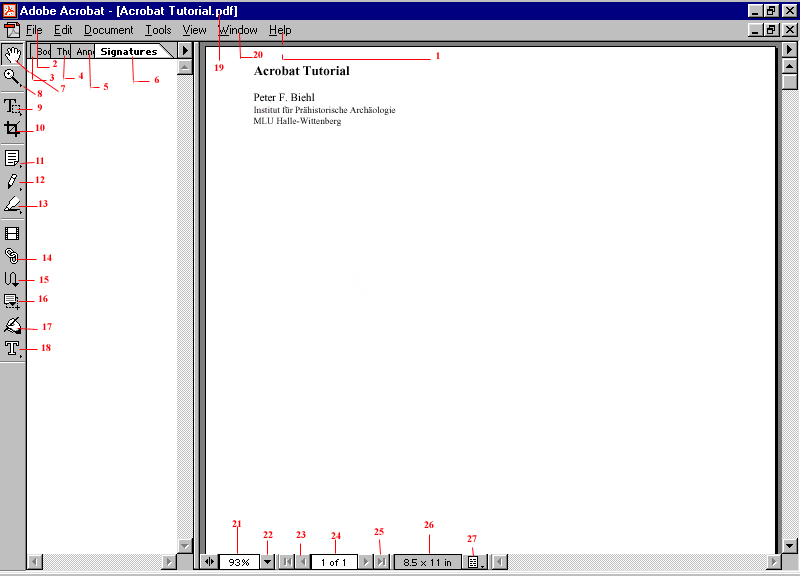Screen dimensions: 800x576
Task: Open the Tools menu
Action: [x=158, y=30]
